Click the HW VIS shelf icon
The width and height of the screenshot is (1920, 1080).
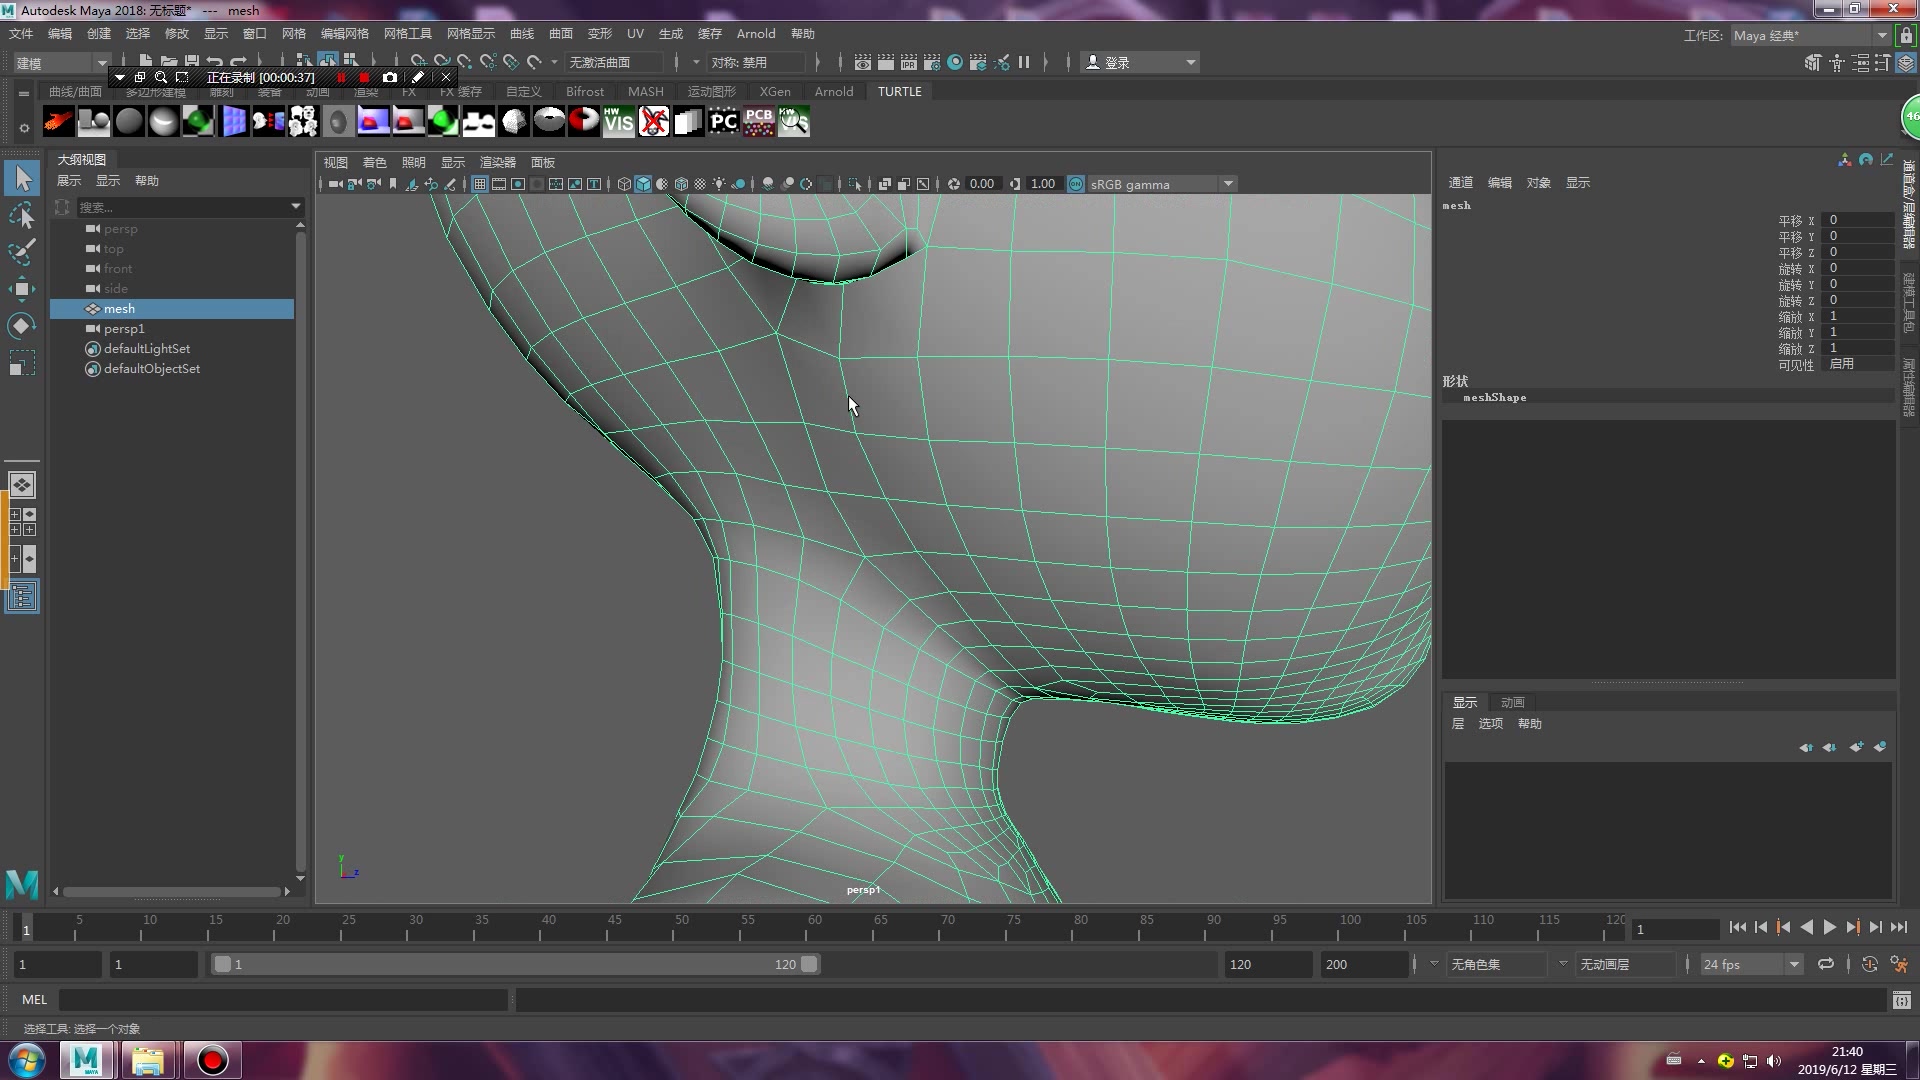pyautogui.click(x=618, y=122)
